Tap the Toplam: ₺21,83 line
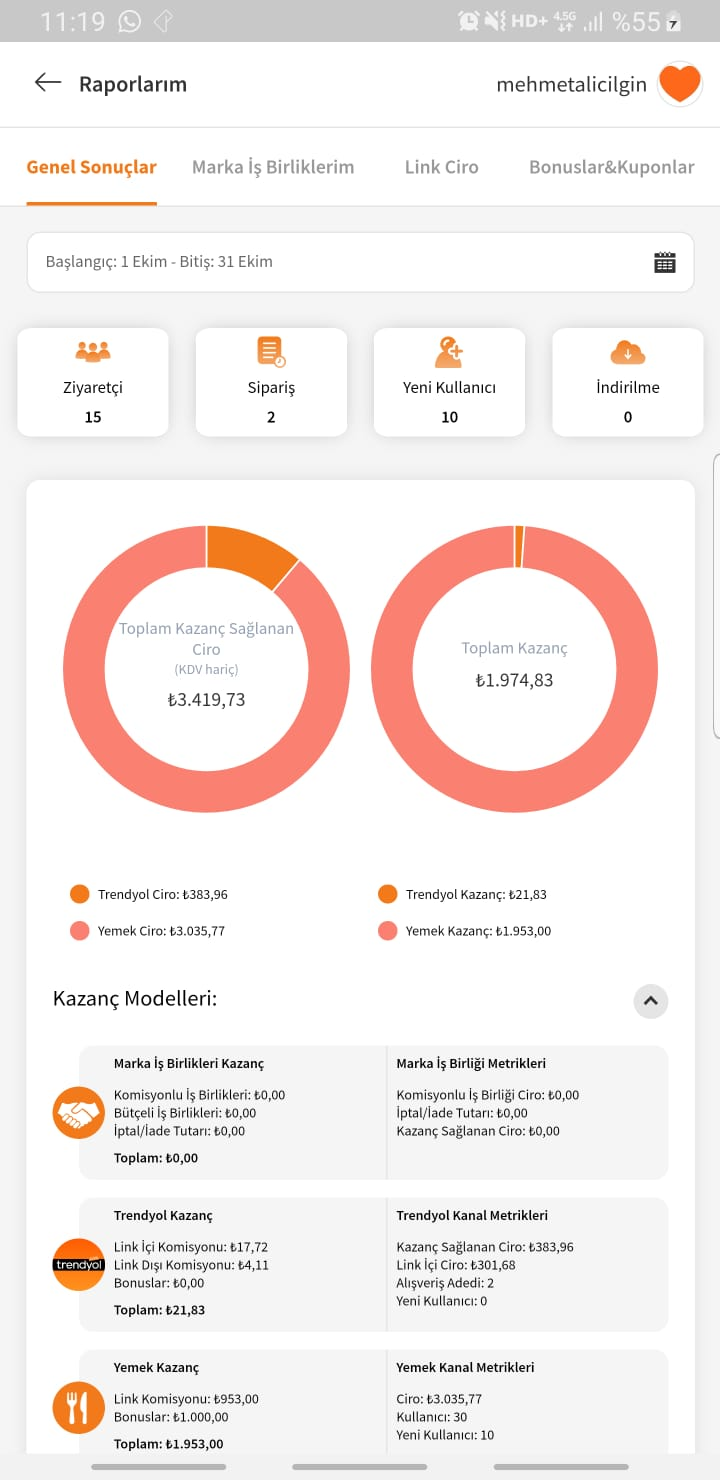 (x=159, y=1310)
